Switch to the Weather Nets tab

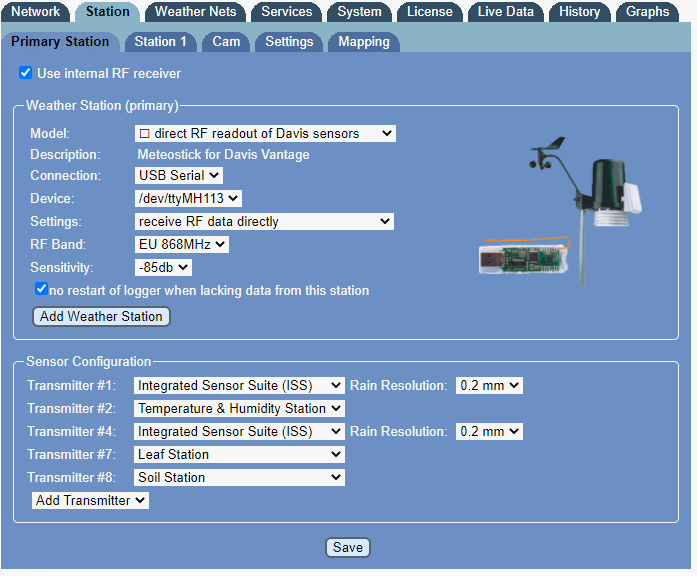[195, 12]
